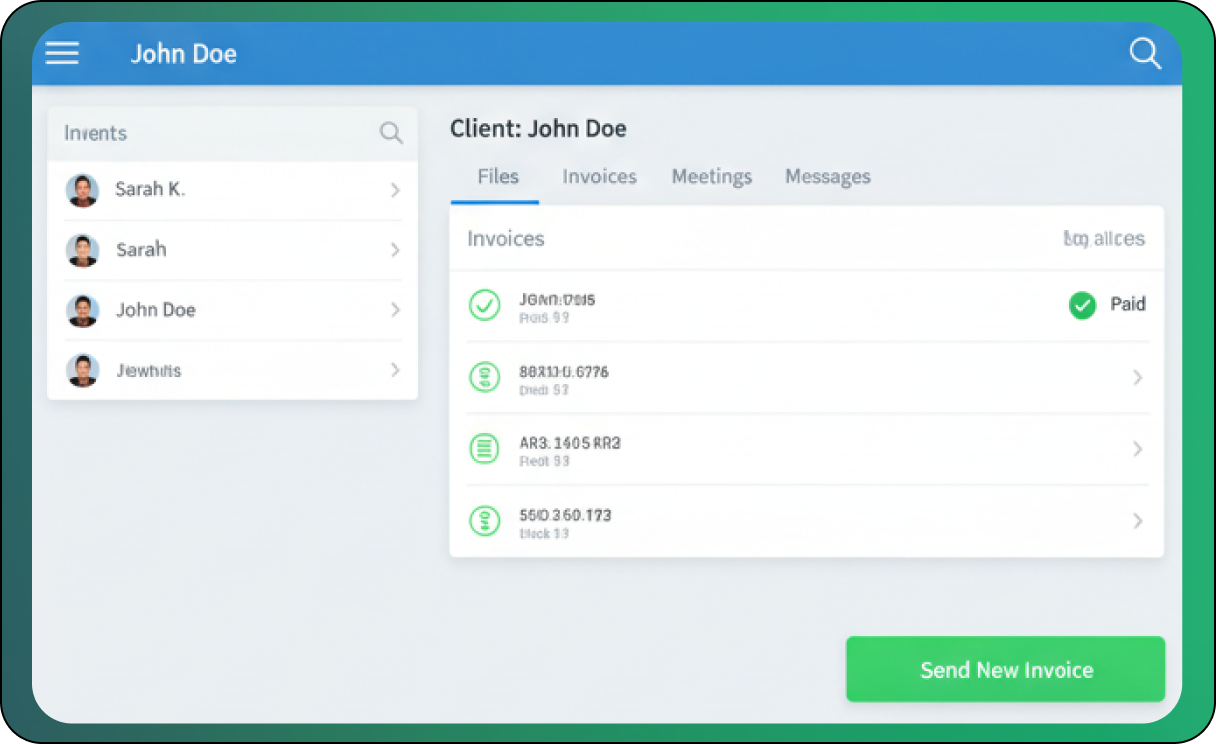1216x744 pixels.
Task: Expand the Jewhitis row chevron
Action: [x=395, y=370]
